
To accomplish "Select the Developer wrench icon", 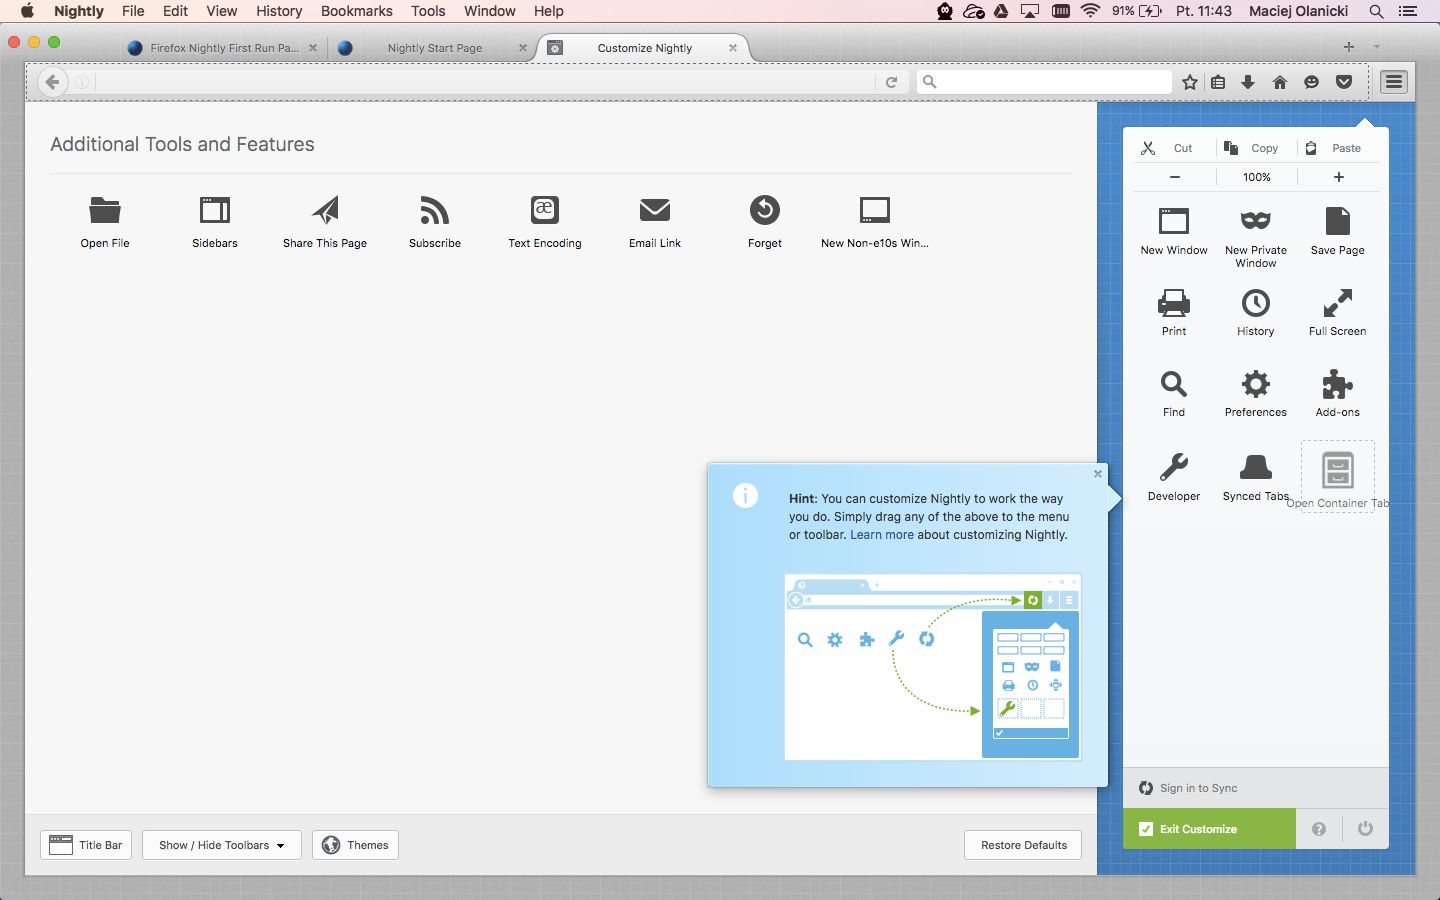I will [x=1174, y=467].
